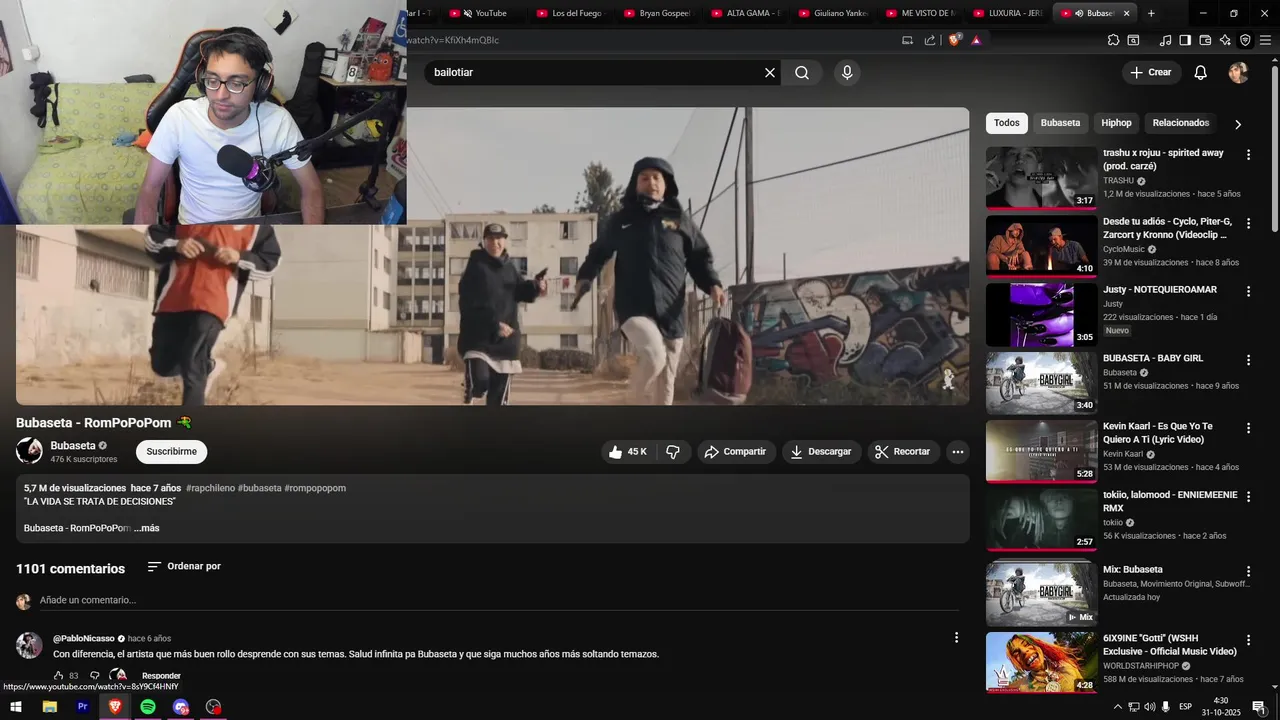Open Brave Rewards triangle icon

976,40
